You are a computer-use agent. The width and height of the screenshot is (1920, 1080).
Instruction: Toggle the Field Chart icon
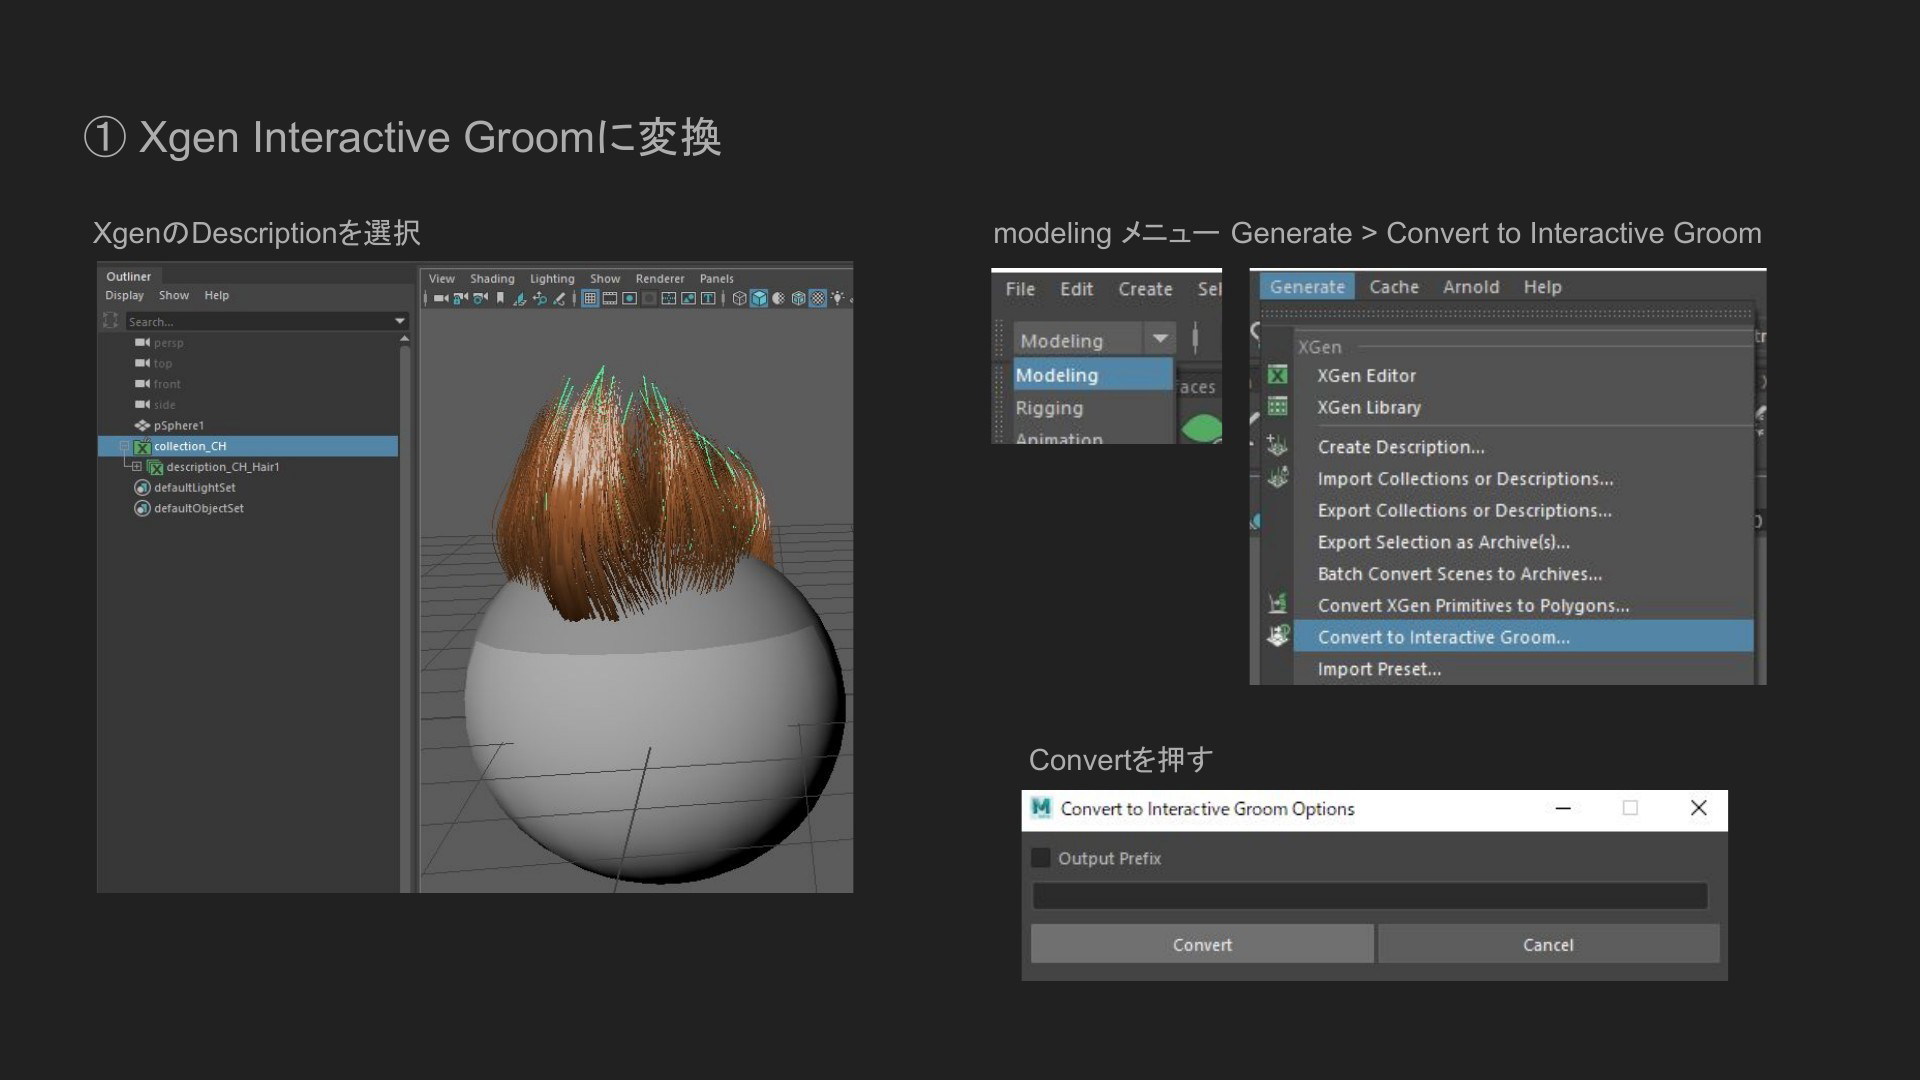[x=669, y=298]
